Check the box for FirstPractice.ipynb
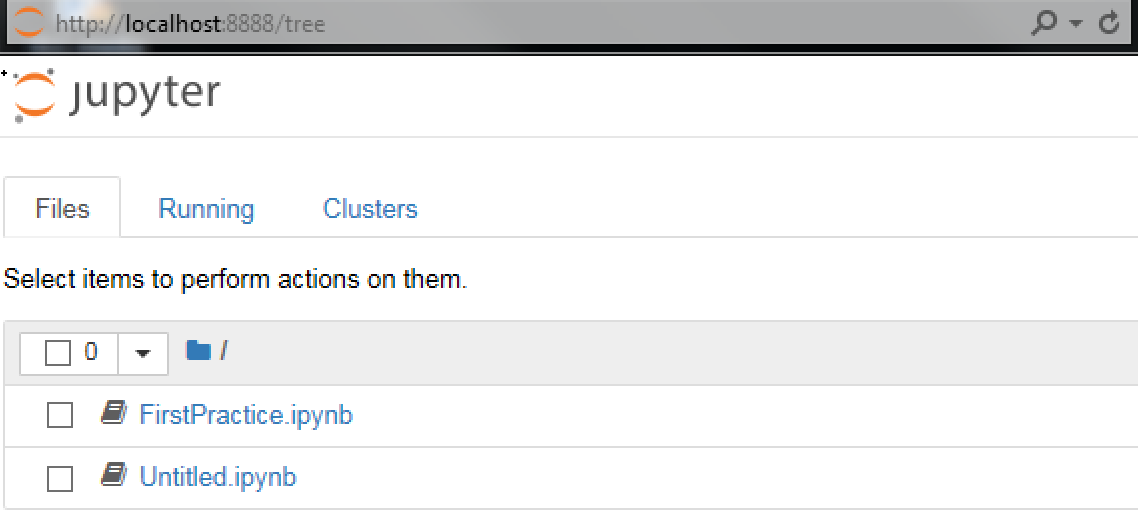 [60, 416]
